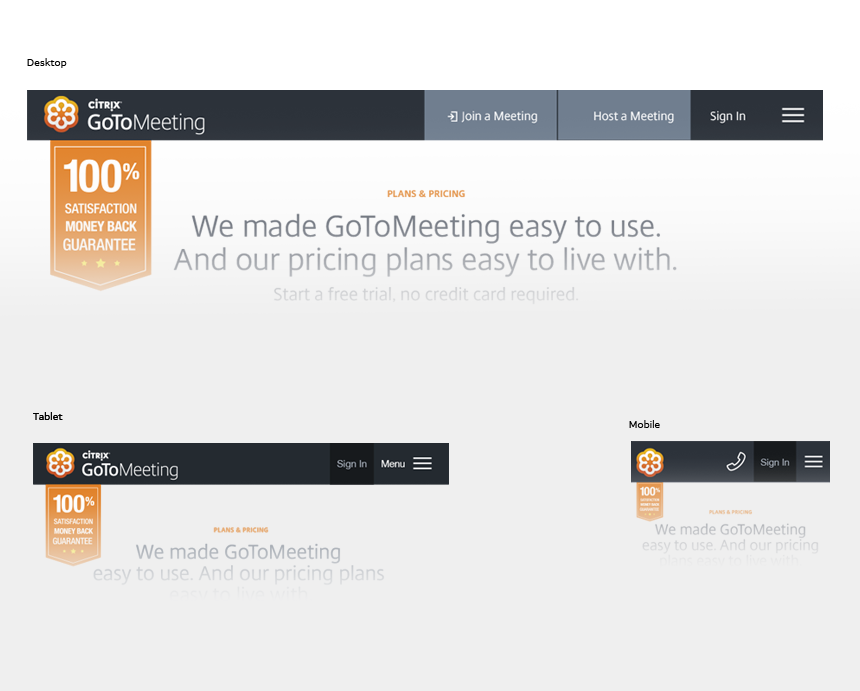Open the hamburger menu in the desktop header

click(x=793, y=116)
